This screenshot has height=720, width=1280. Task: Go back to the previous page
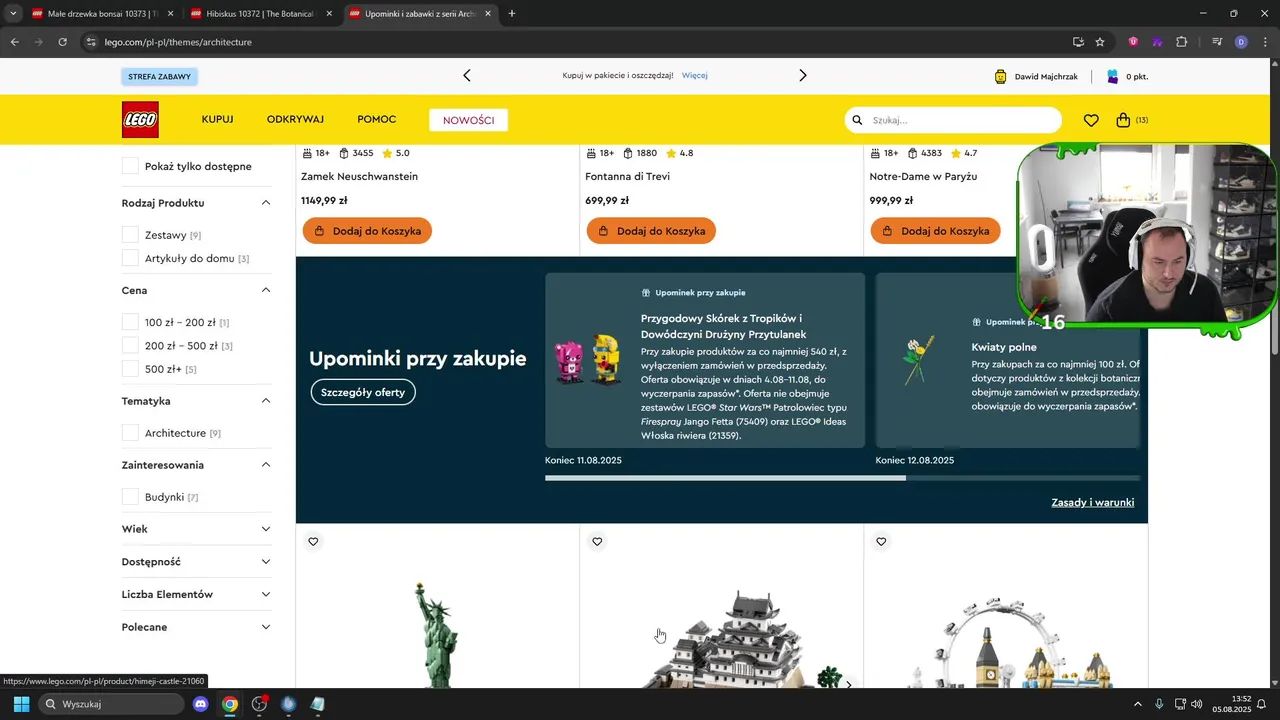[x=14, y=42]
